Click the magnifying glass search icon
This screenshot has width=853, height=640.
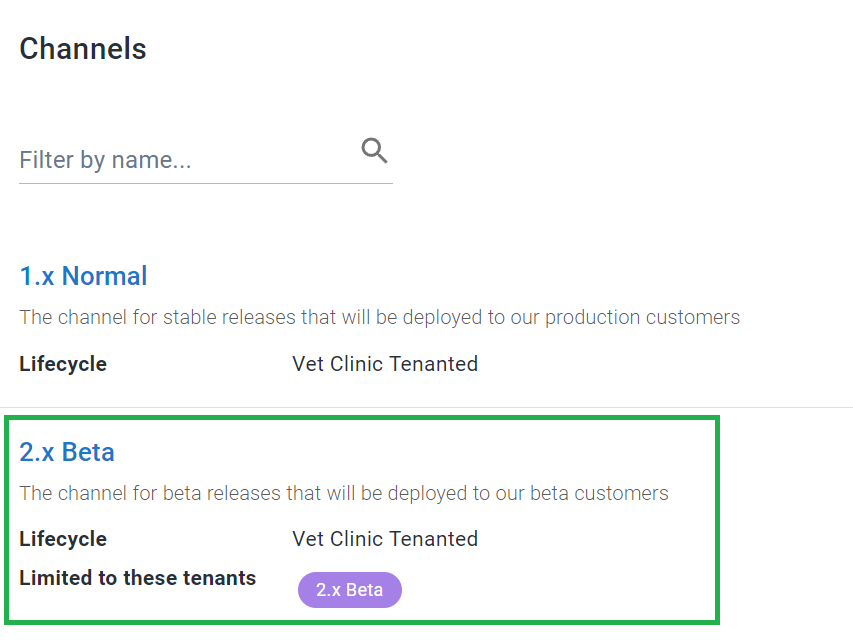tap(374, 150)
